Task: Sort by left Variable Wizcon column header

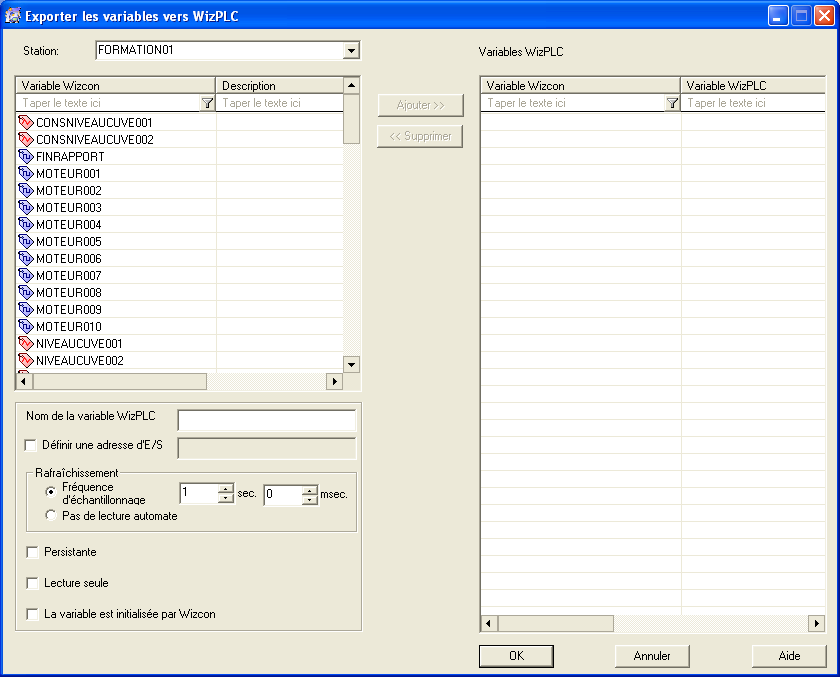Action: pos(116,86)
